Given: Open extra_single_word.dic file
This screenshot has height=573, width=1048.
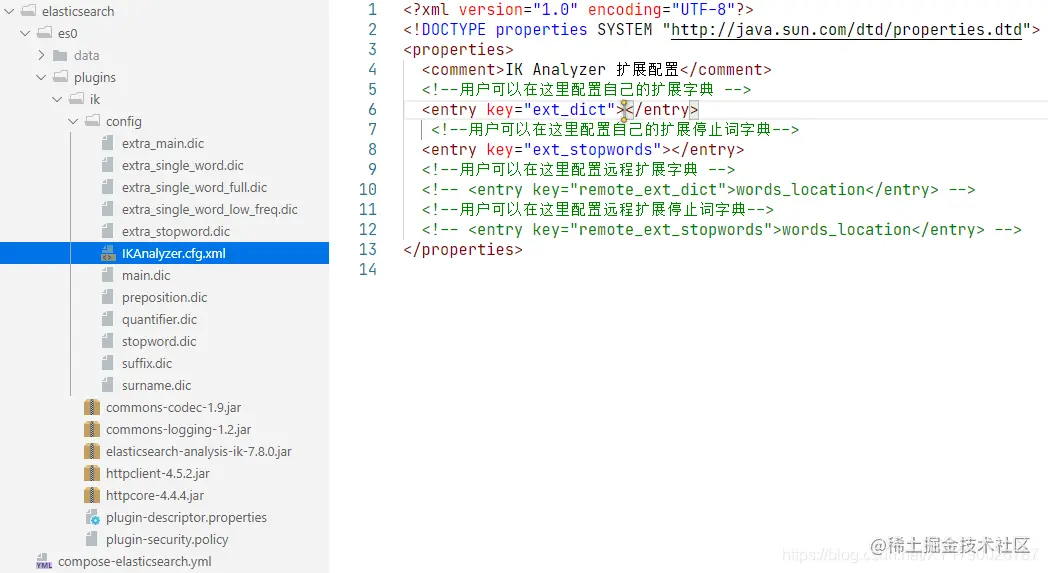Looking at the screenshot, I should tap(182, 166).
